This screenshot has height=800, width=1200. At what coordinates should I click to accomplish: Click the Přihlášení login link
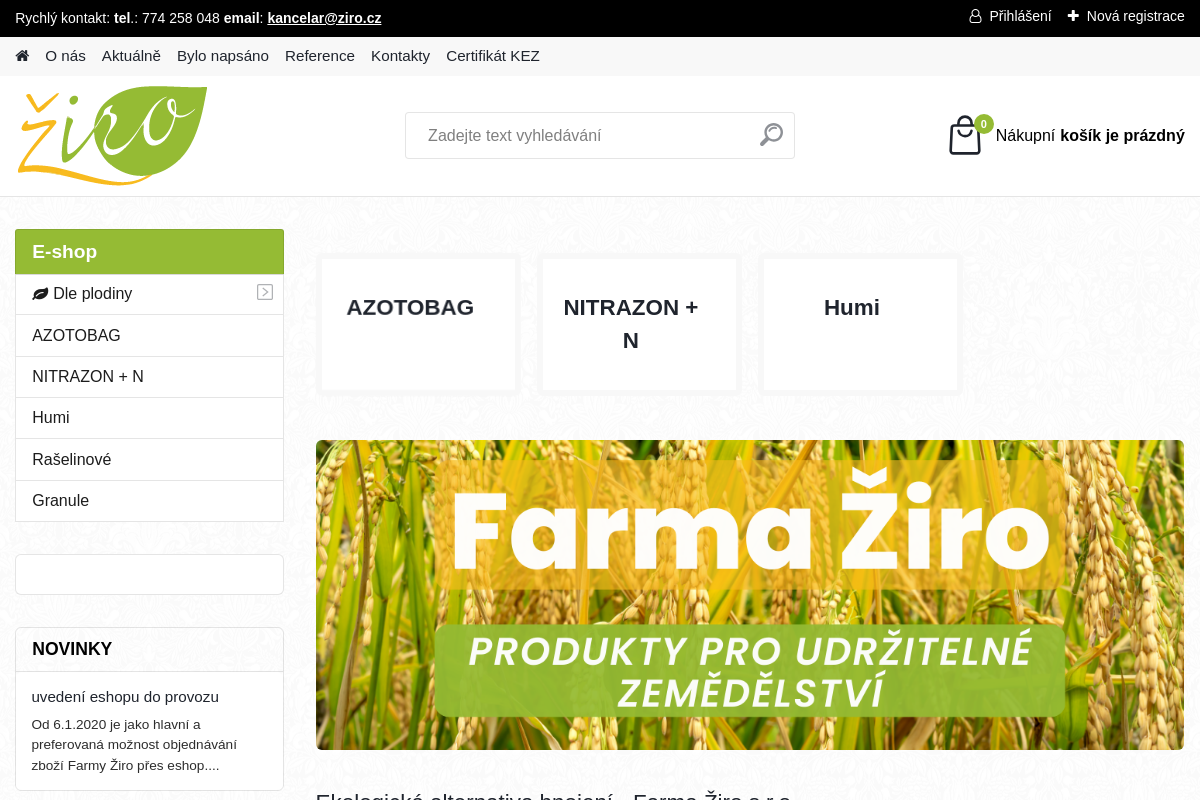(x=1020, y=16)
